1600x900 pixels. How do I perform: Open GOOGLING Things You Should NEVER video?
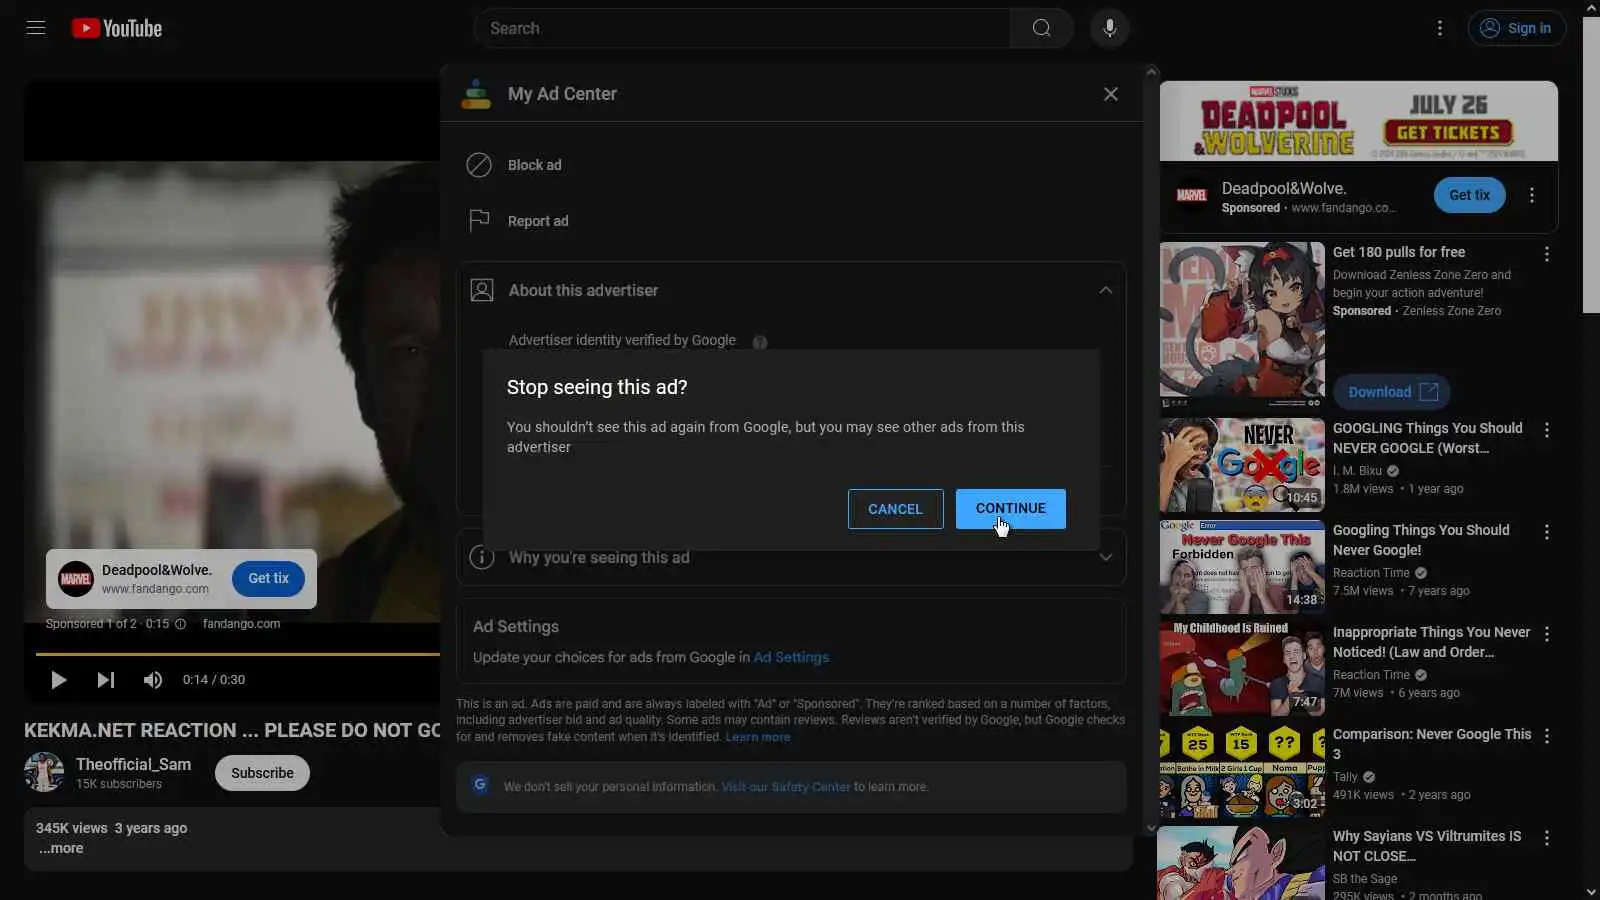(1242, 465)
